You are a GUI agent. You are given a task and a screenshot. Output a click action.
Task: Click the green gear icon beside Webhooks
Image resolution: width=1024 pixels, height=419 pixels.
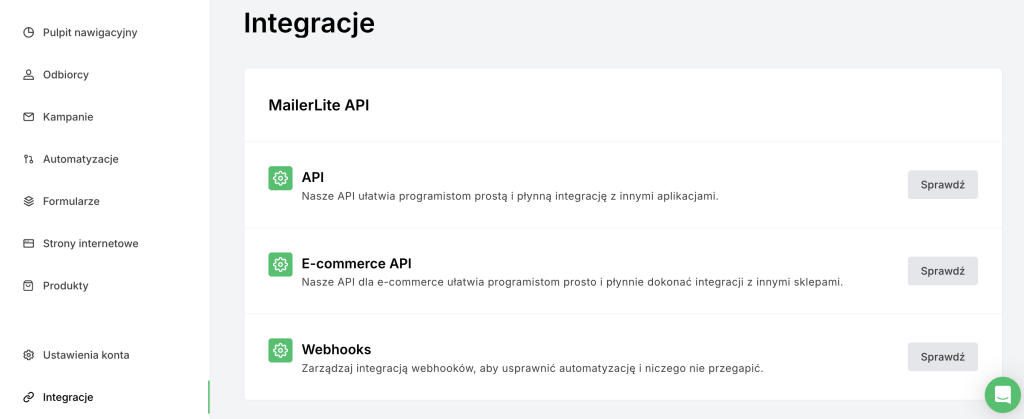pyautogui.click(x=280, y=350)
